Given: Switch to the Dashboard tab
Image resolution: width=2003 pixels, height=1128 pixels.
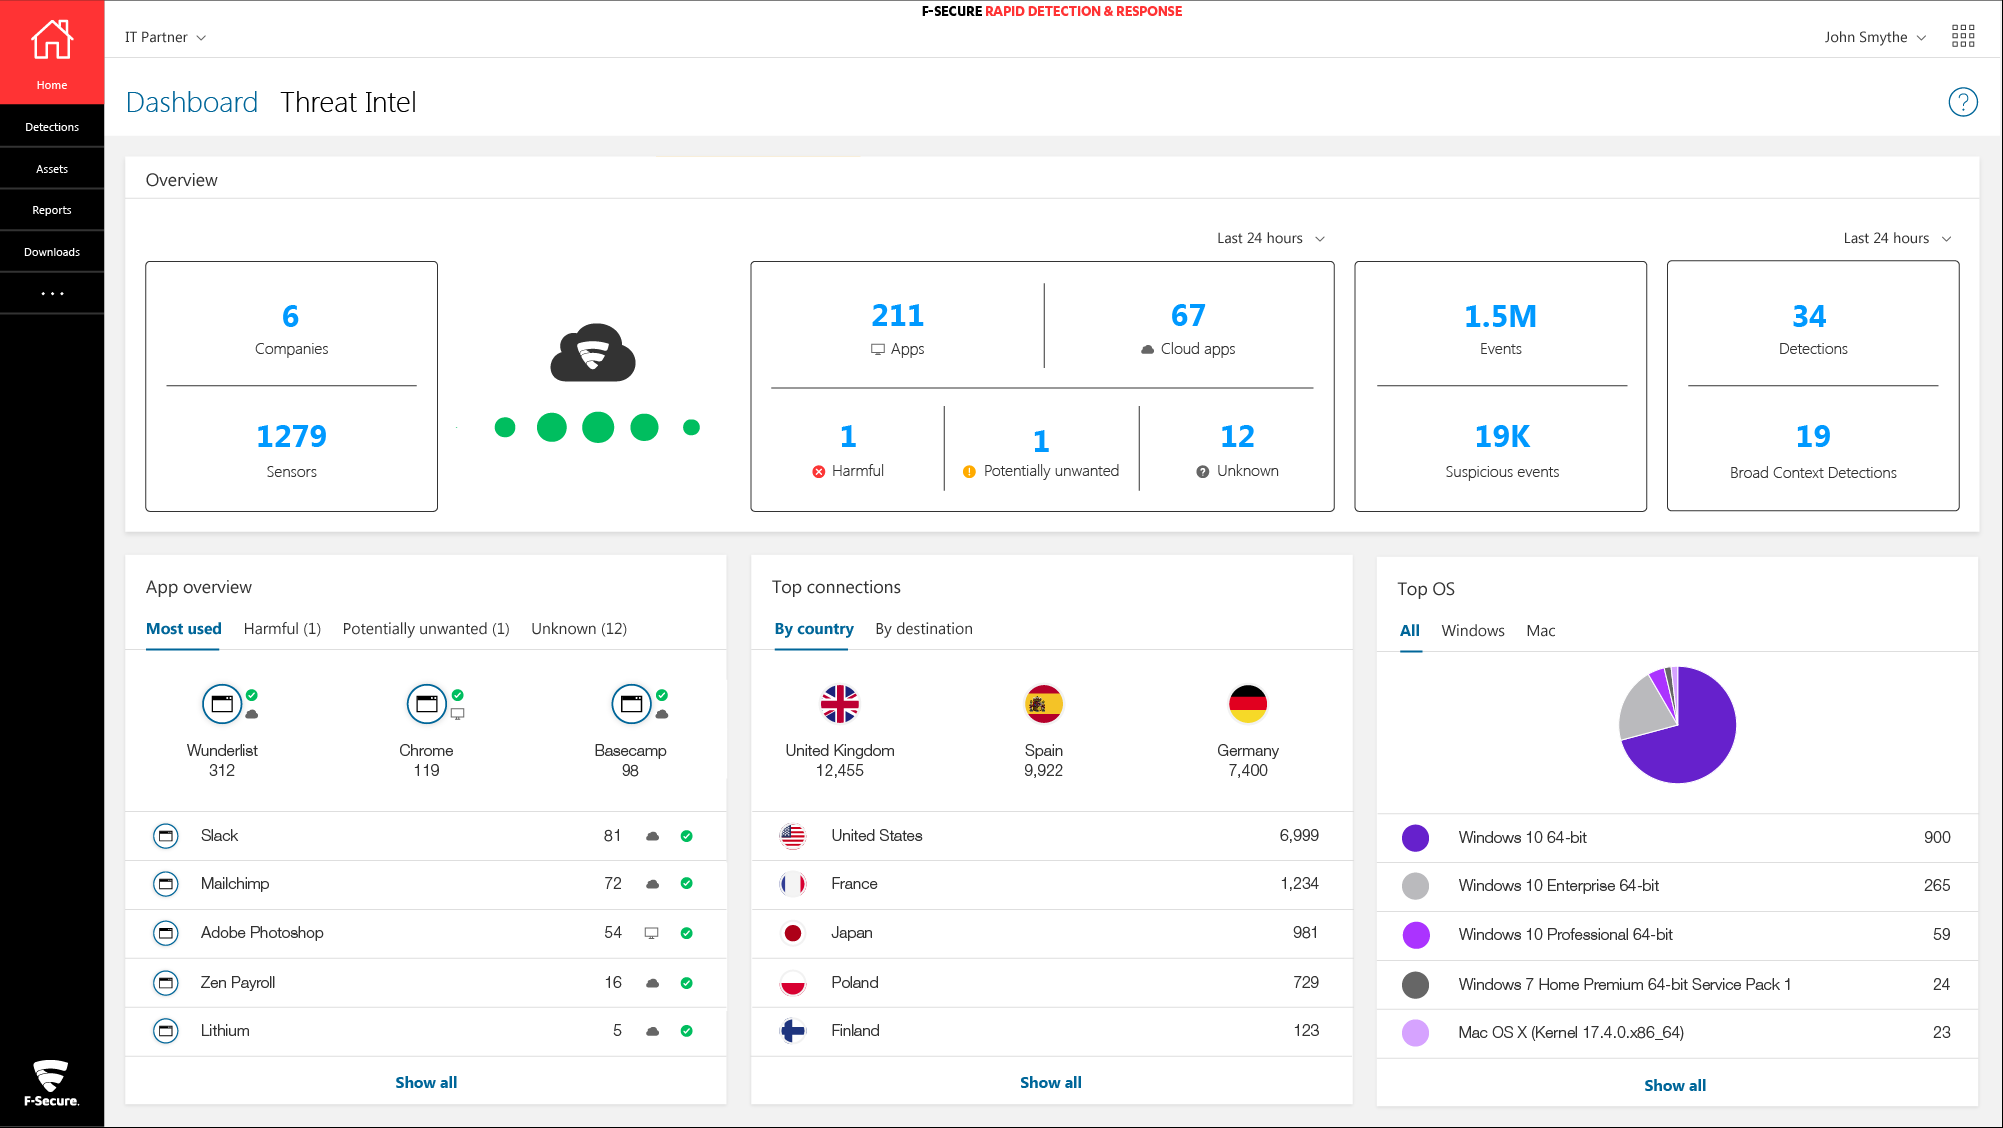Looking at the screenshot, I should (x=192, y=102).
